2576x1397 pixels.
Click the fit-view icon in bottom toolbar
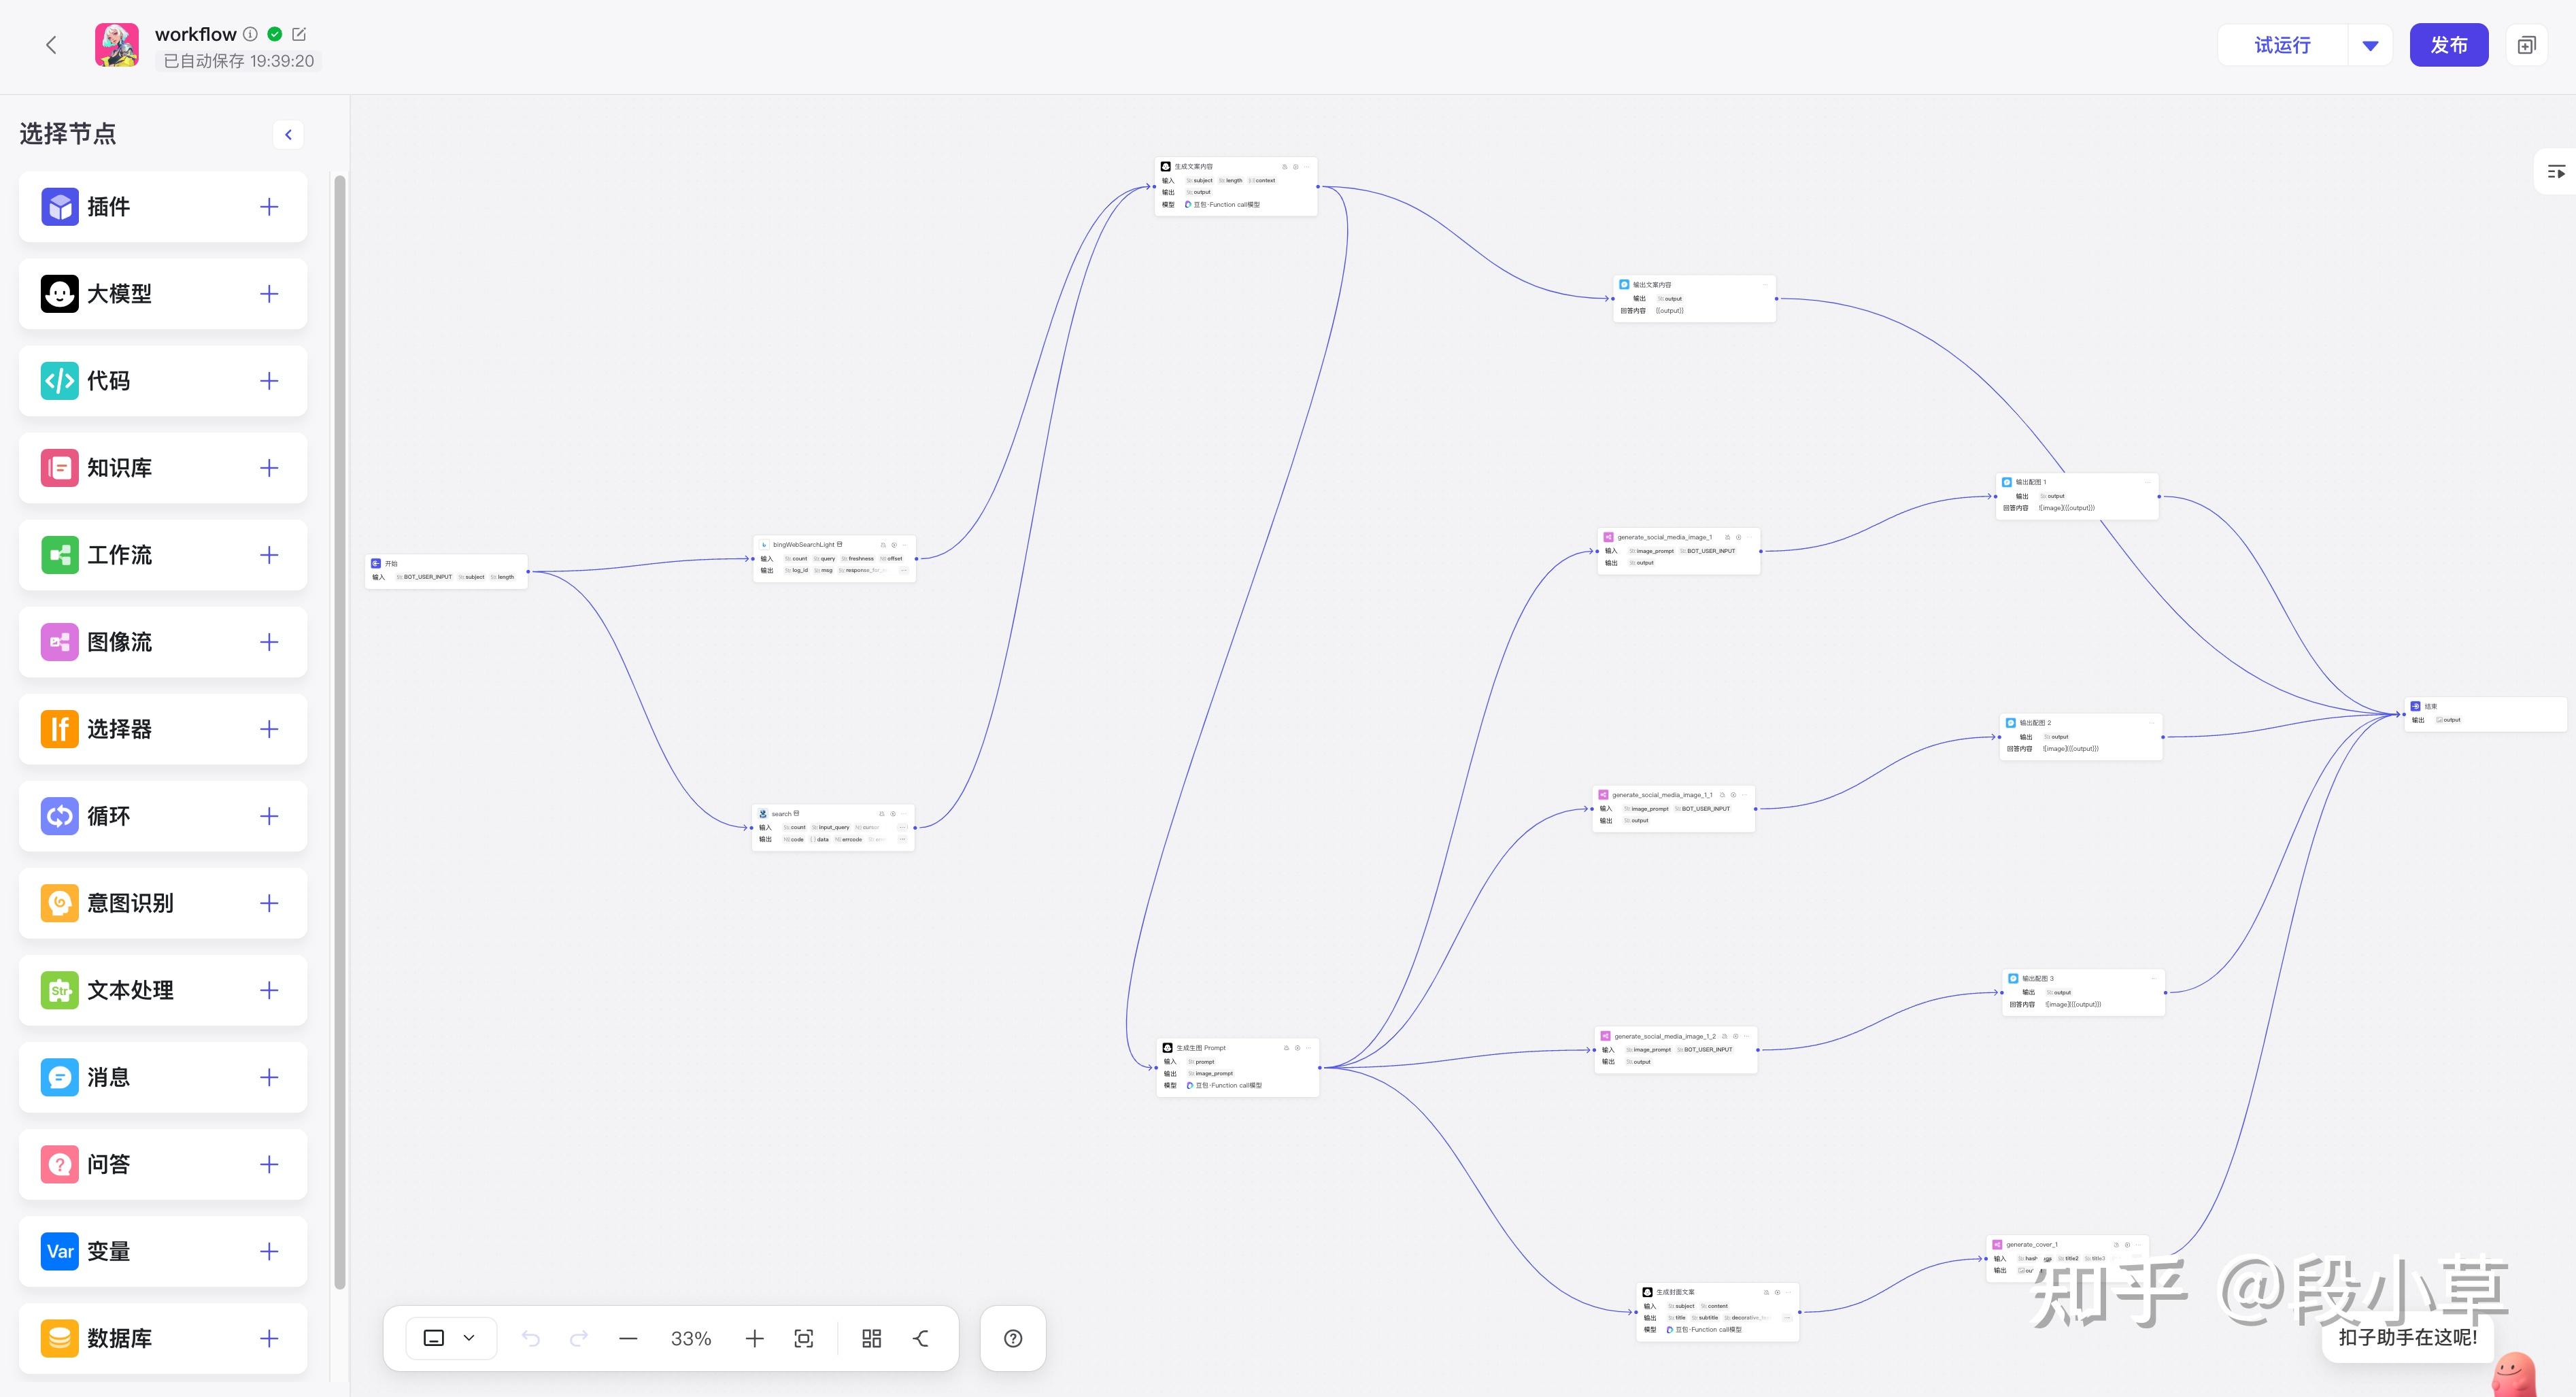(x=804, y=1338)
